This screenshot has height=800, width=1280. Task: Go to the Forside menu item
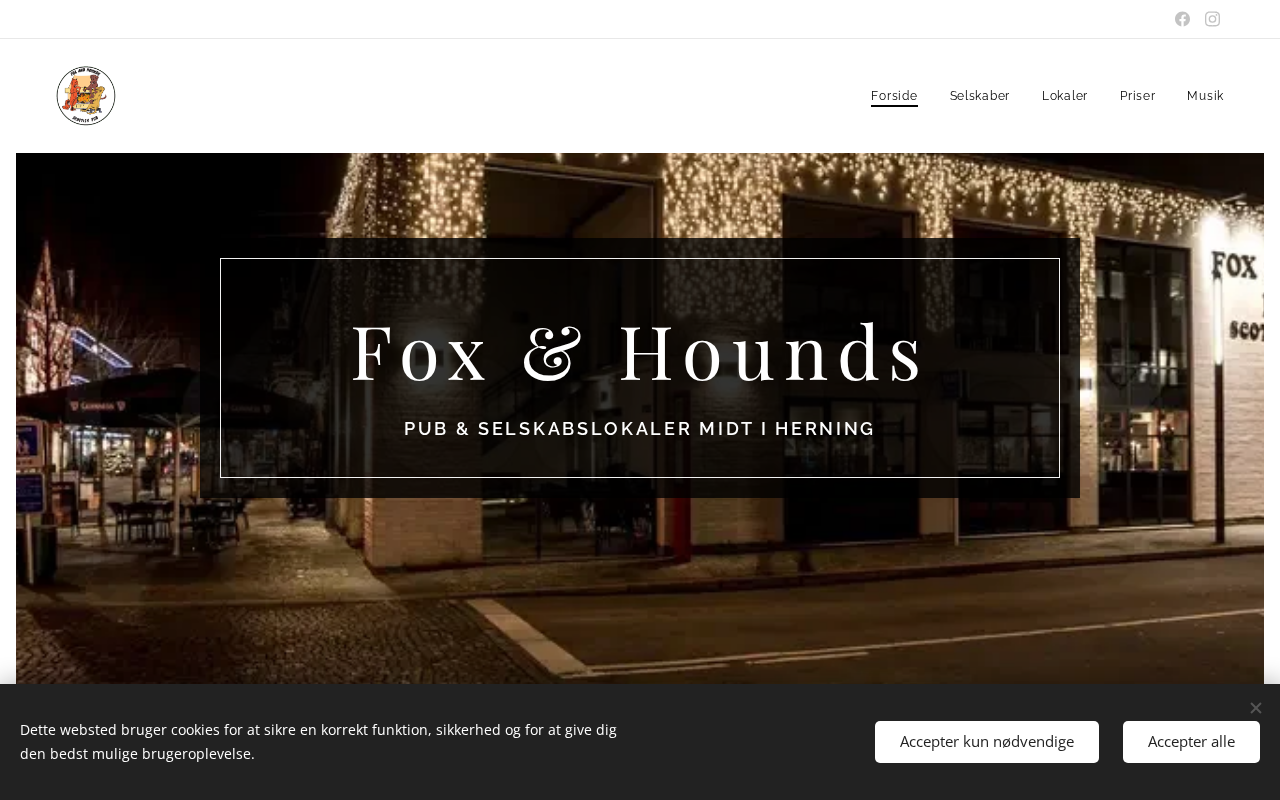[x=894, y=96]
